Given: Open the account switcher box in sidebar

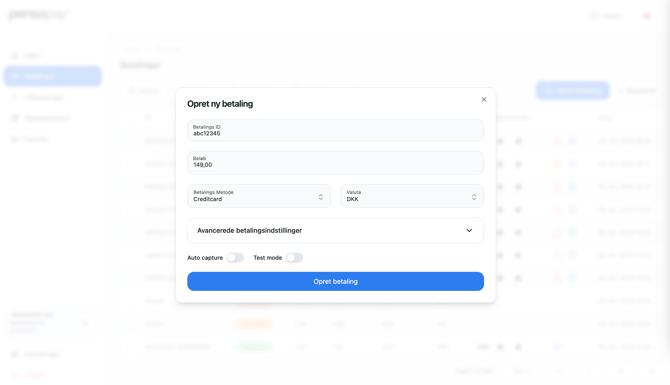Looking at the screenshot, I should coord(52,322).
